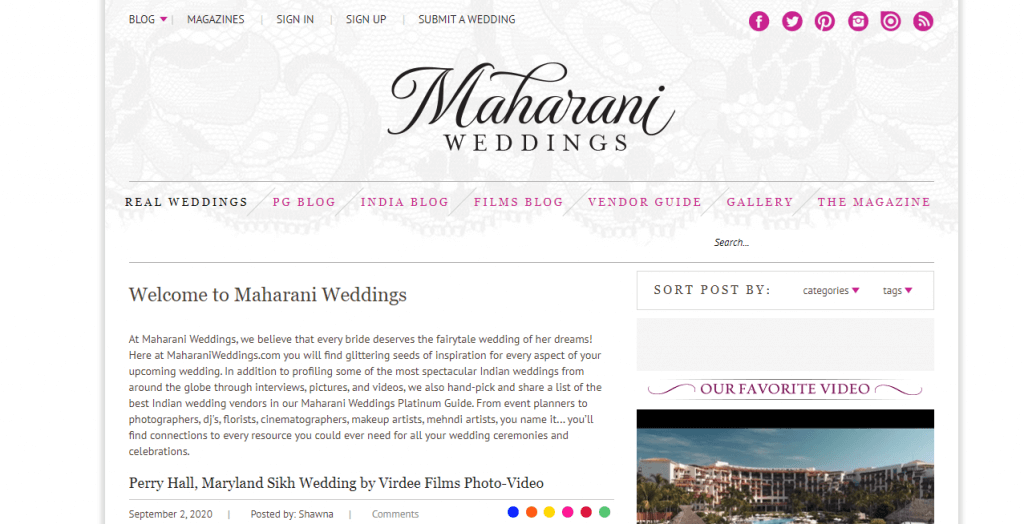Click SUBMIT A WEDDING link
Viewport: 1024px width, 524px height.
[x=466, y=20]
